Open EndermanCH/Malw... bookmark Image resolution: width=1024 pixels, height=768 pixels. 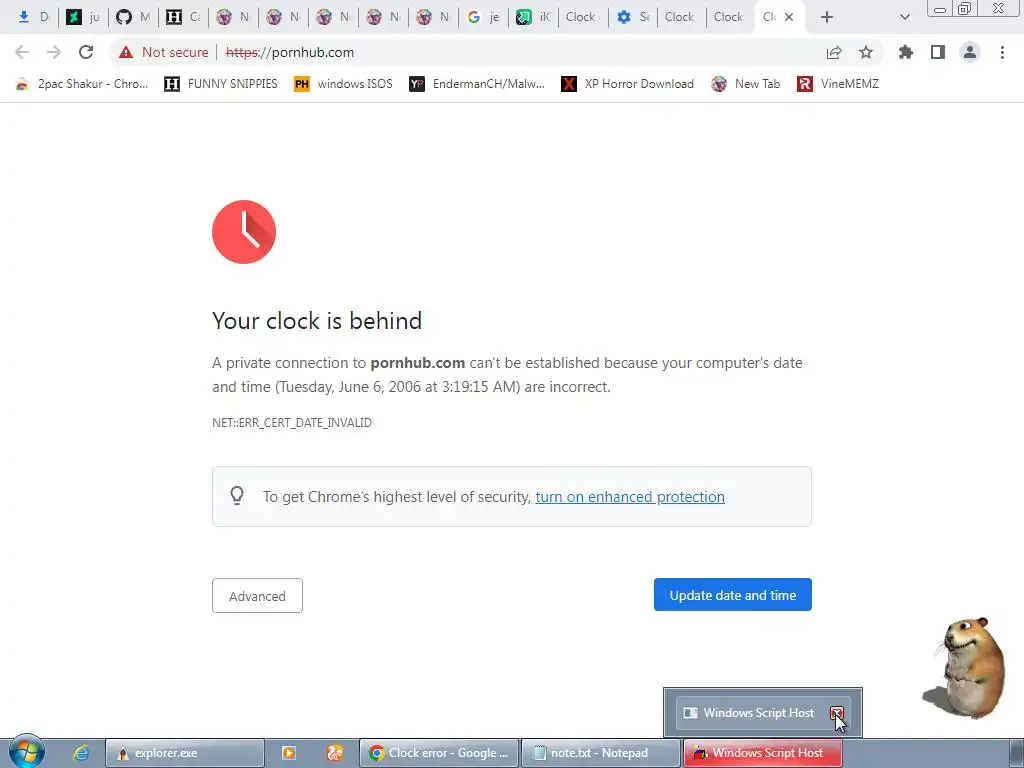click(x=477, y=84)
